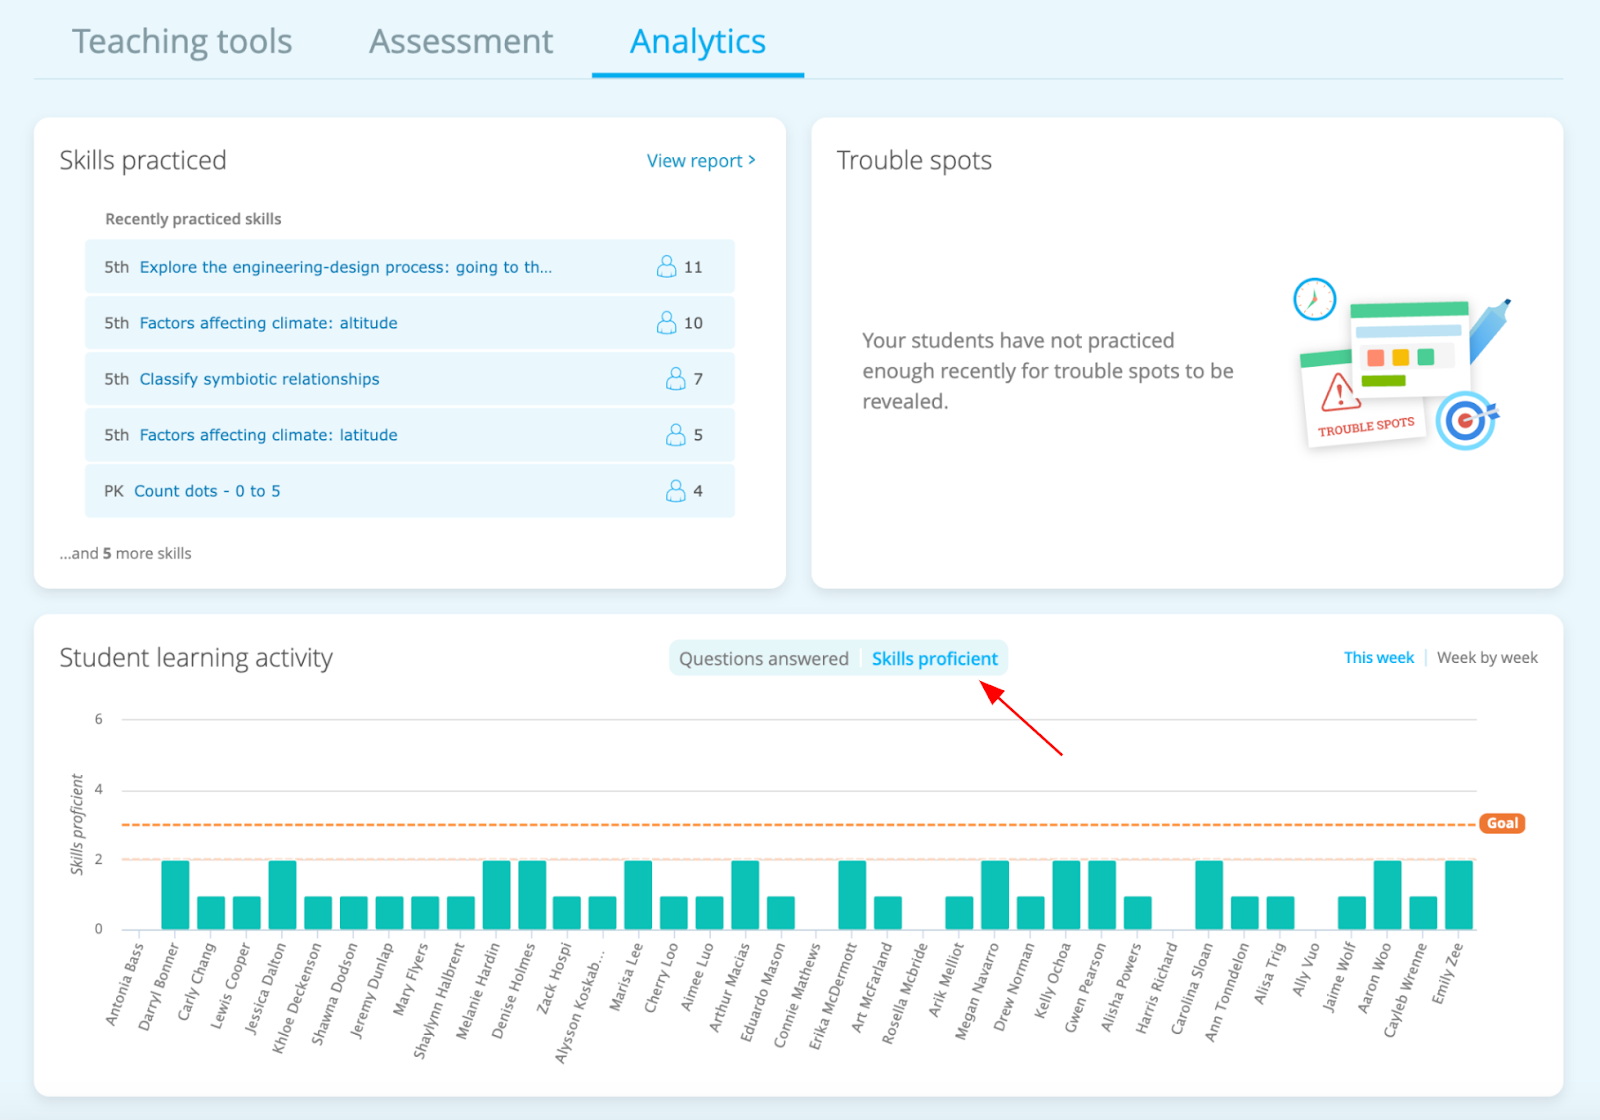1600x1120 pixels.
Task: Open Classify symbiotic relationships skill
Action: [x=259, y=379]
